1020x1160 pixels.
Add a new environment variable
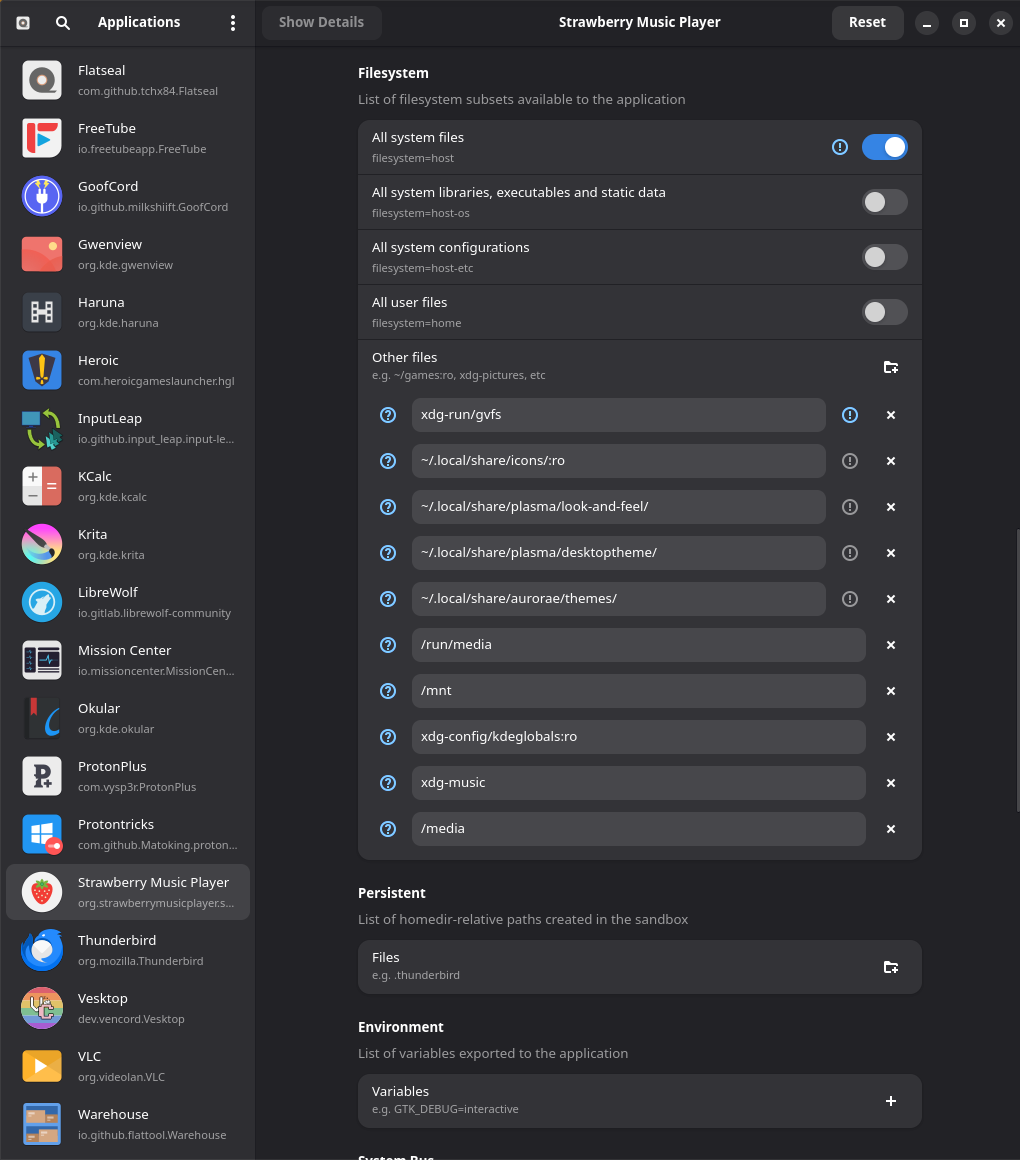point(890,1101)
